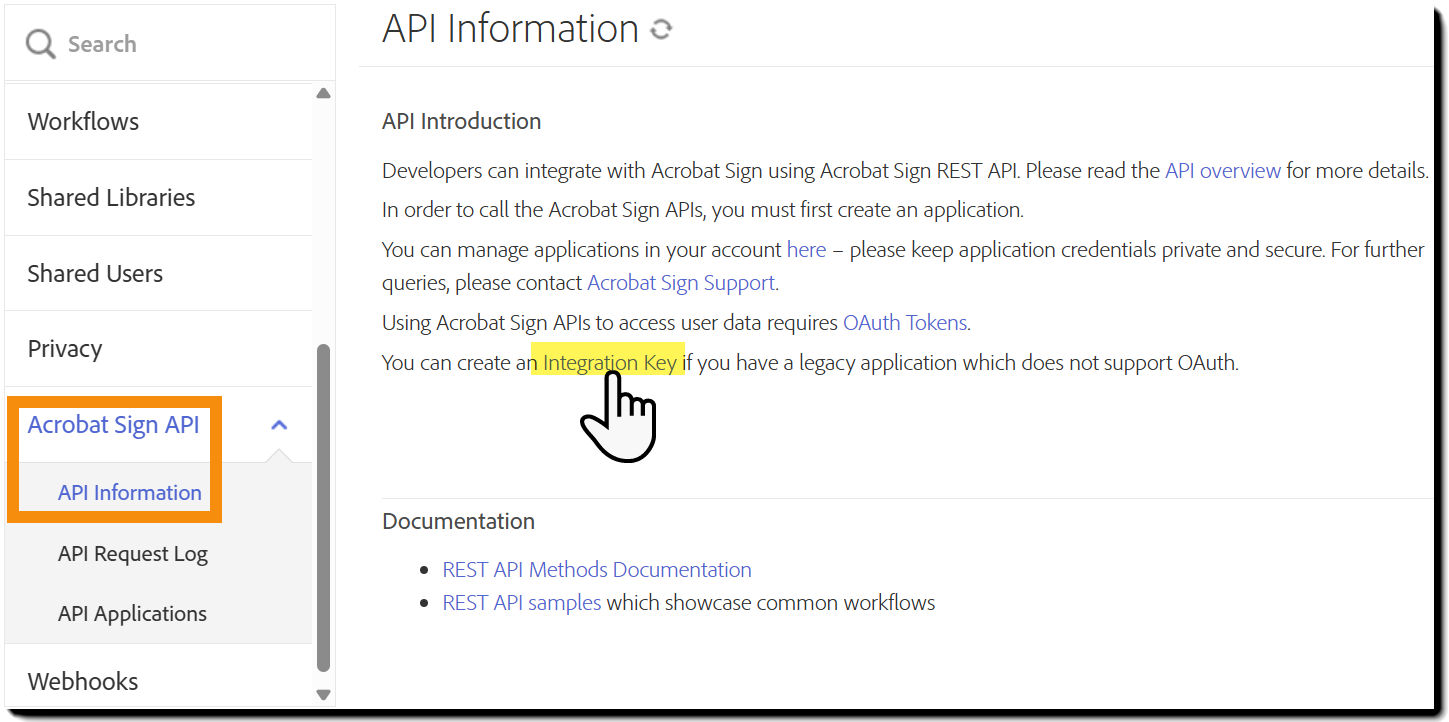
Task: Refresh the API Information page
Action: [660, 29]
